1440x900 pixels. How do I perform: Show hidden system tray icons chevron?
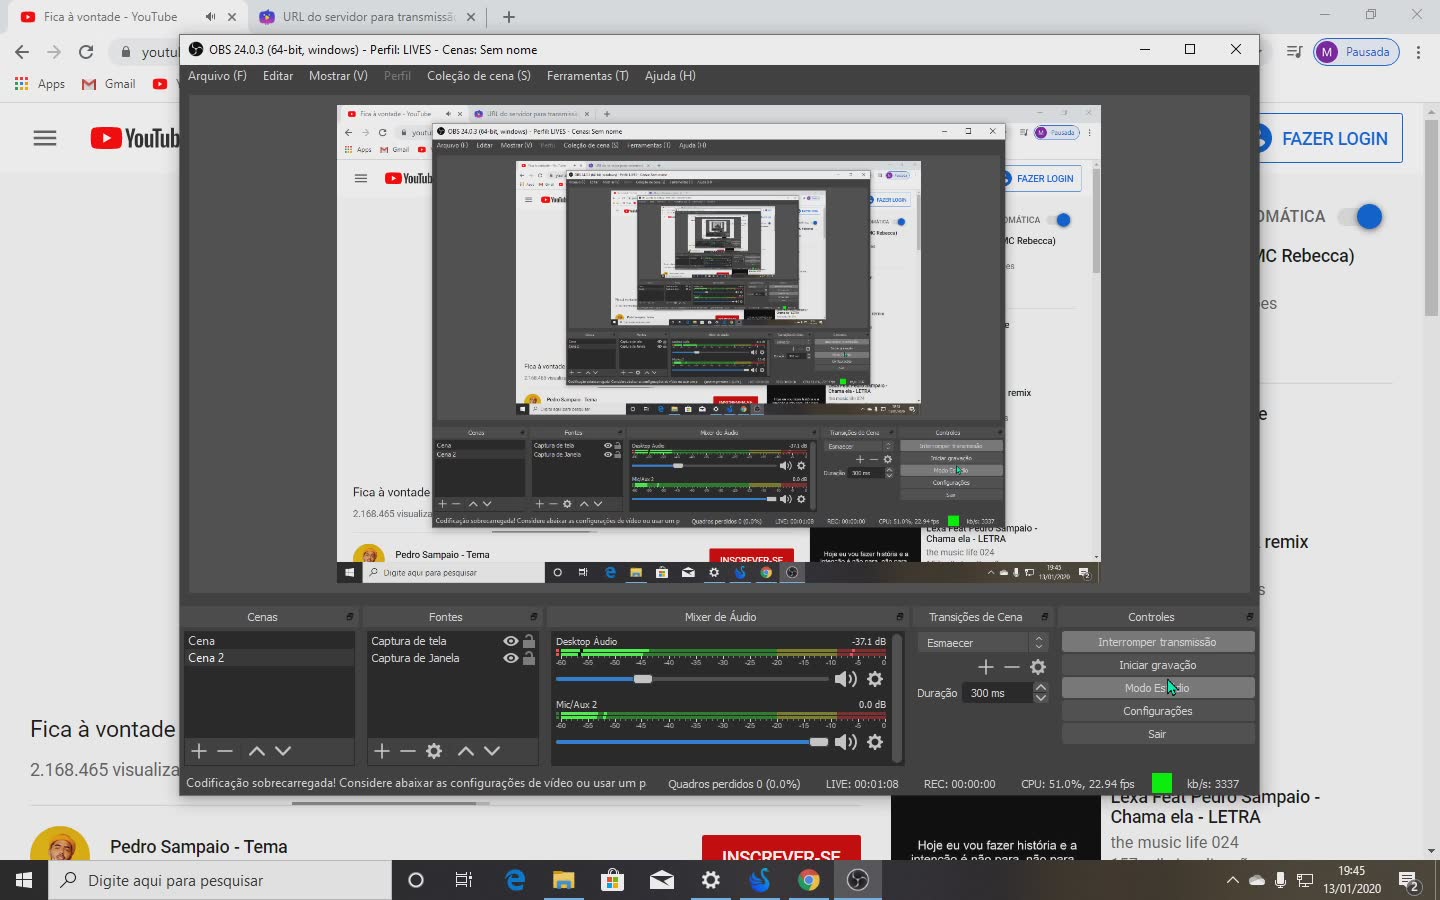1232,881
